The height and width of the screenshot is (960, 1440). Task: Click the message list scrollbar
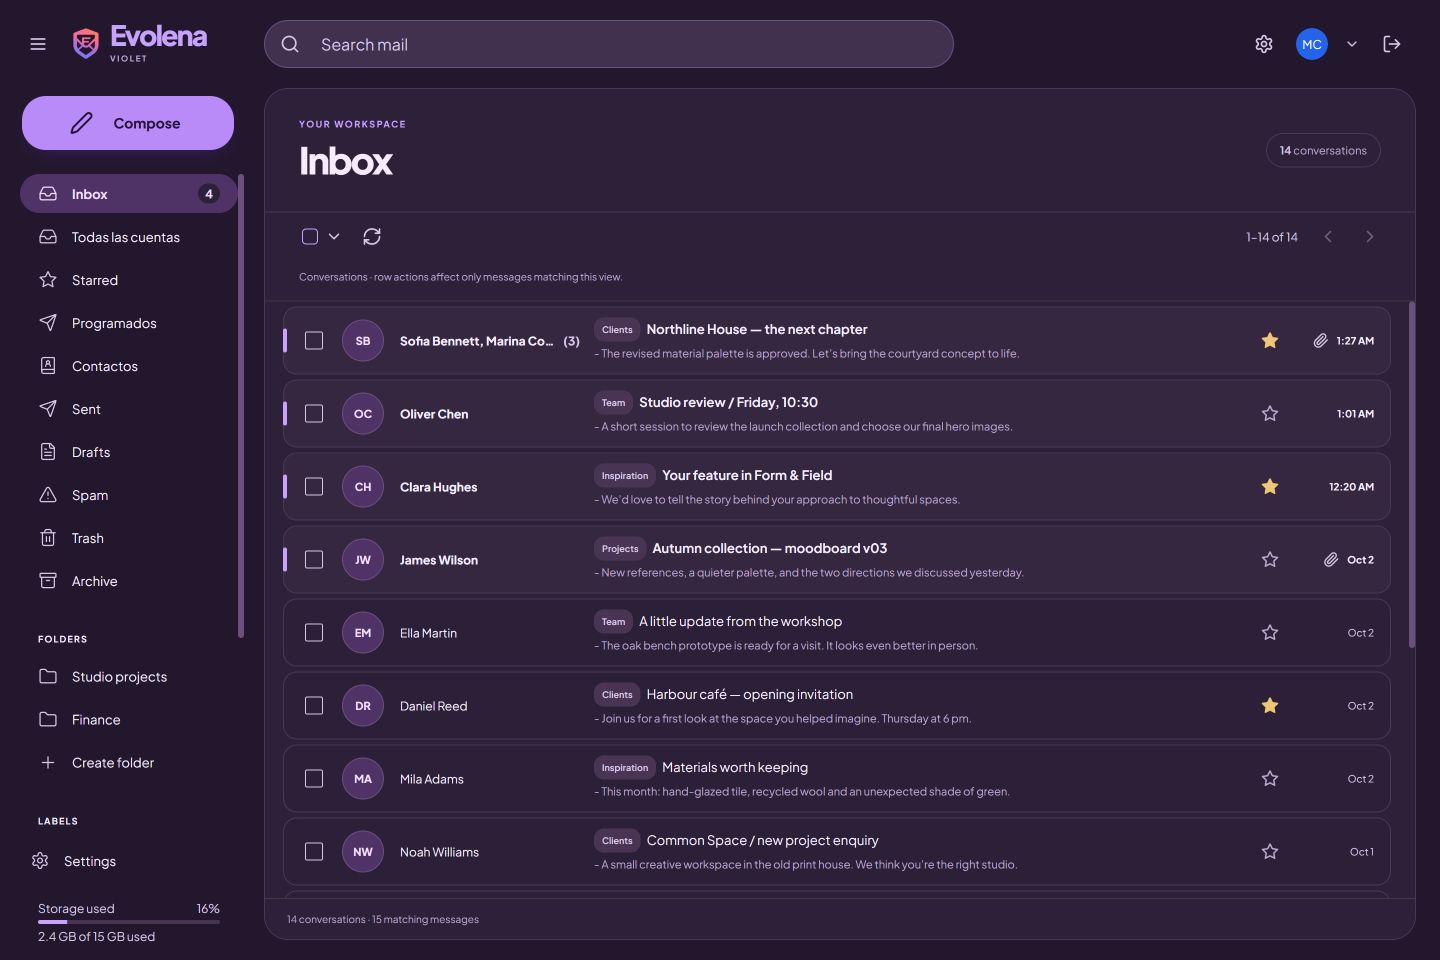1412,475
